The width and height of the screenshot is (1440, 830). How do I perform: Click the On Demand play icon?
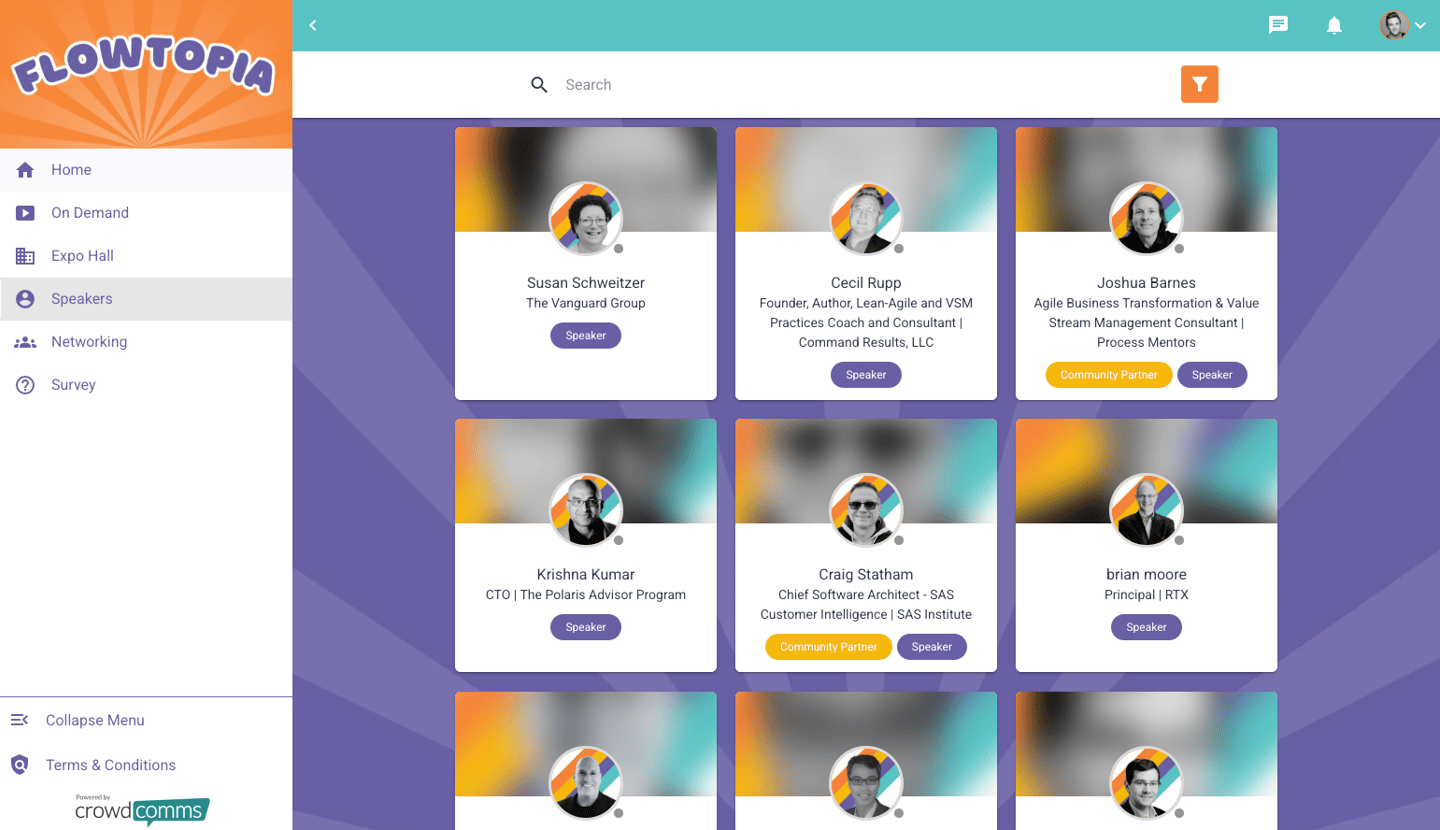25,213
